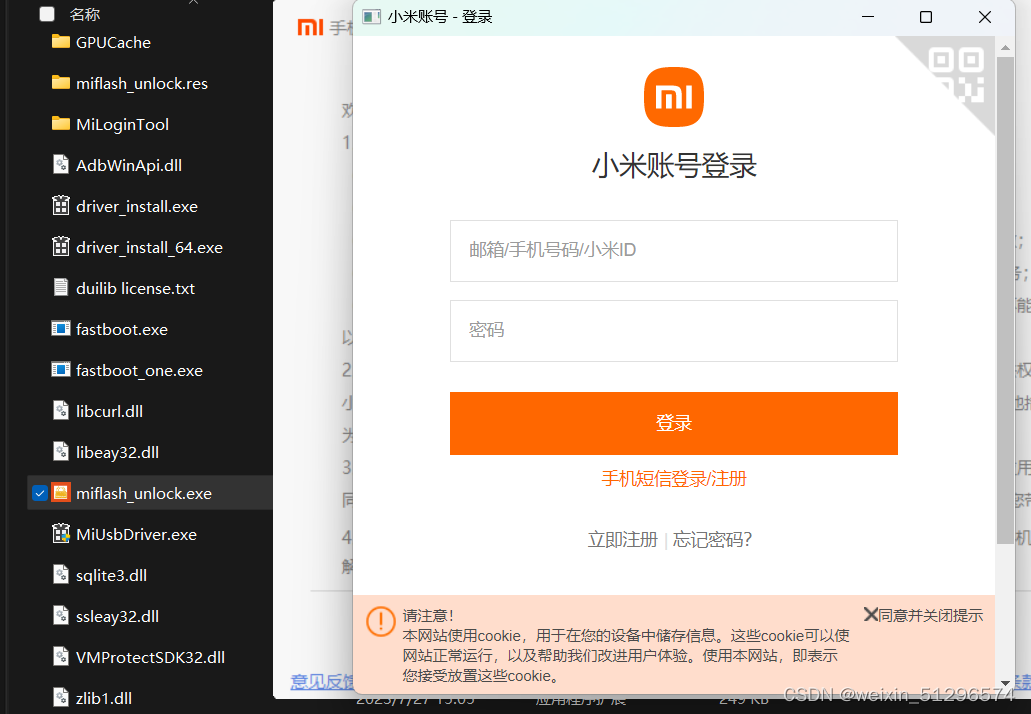Click the login window title bar icon

click(x=372, y=16)
